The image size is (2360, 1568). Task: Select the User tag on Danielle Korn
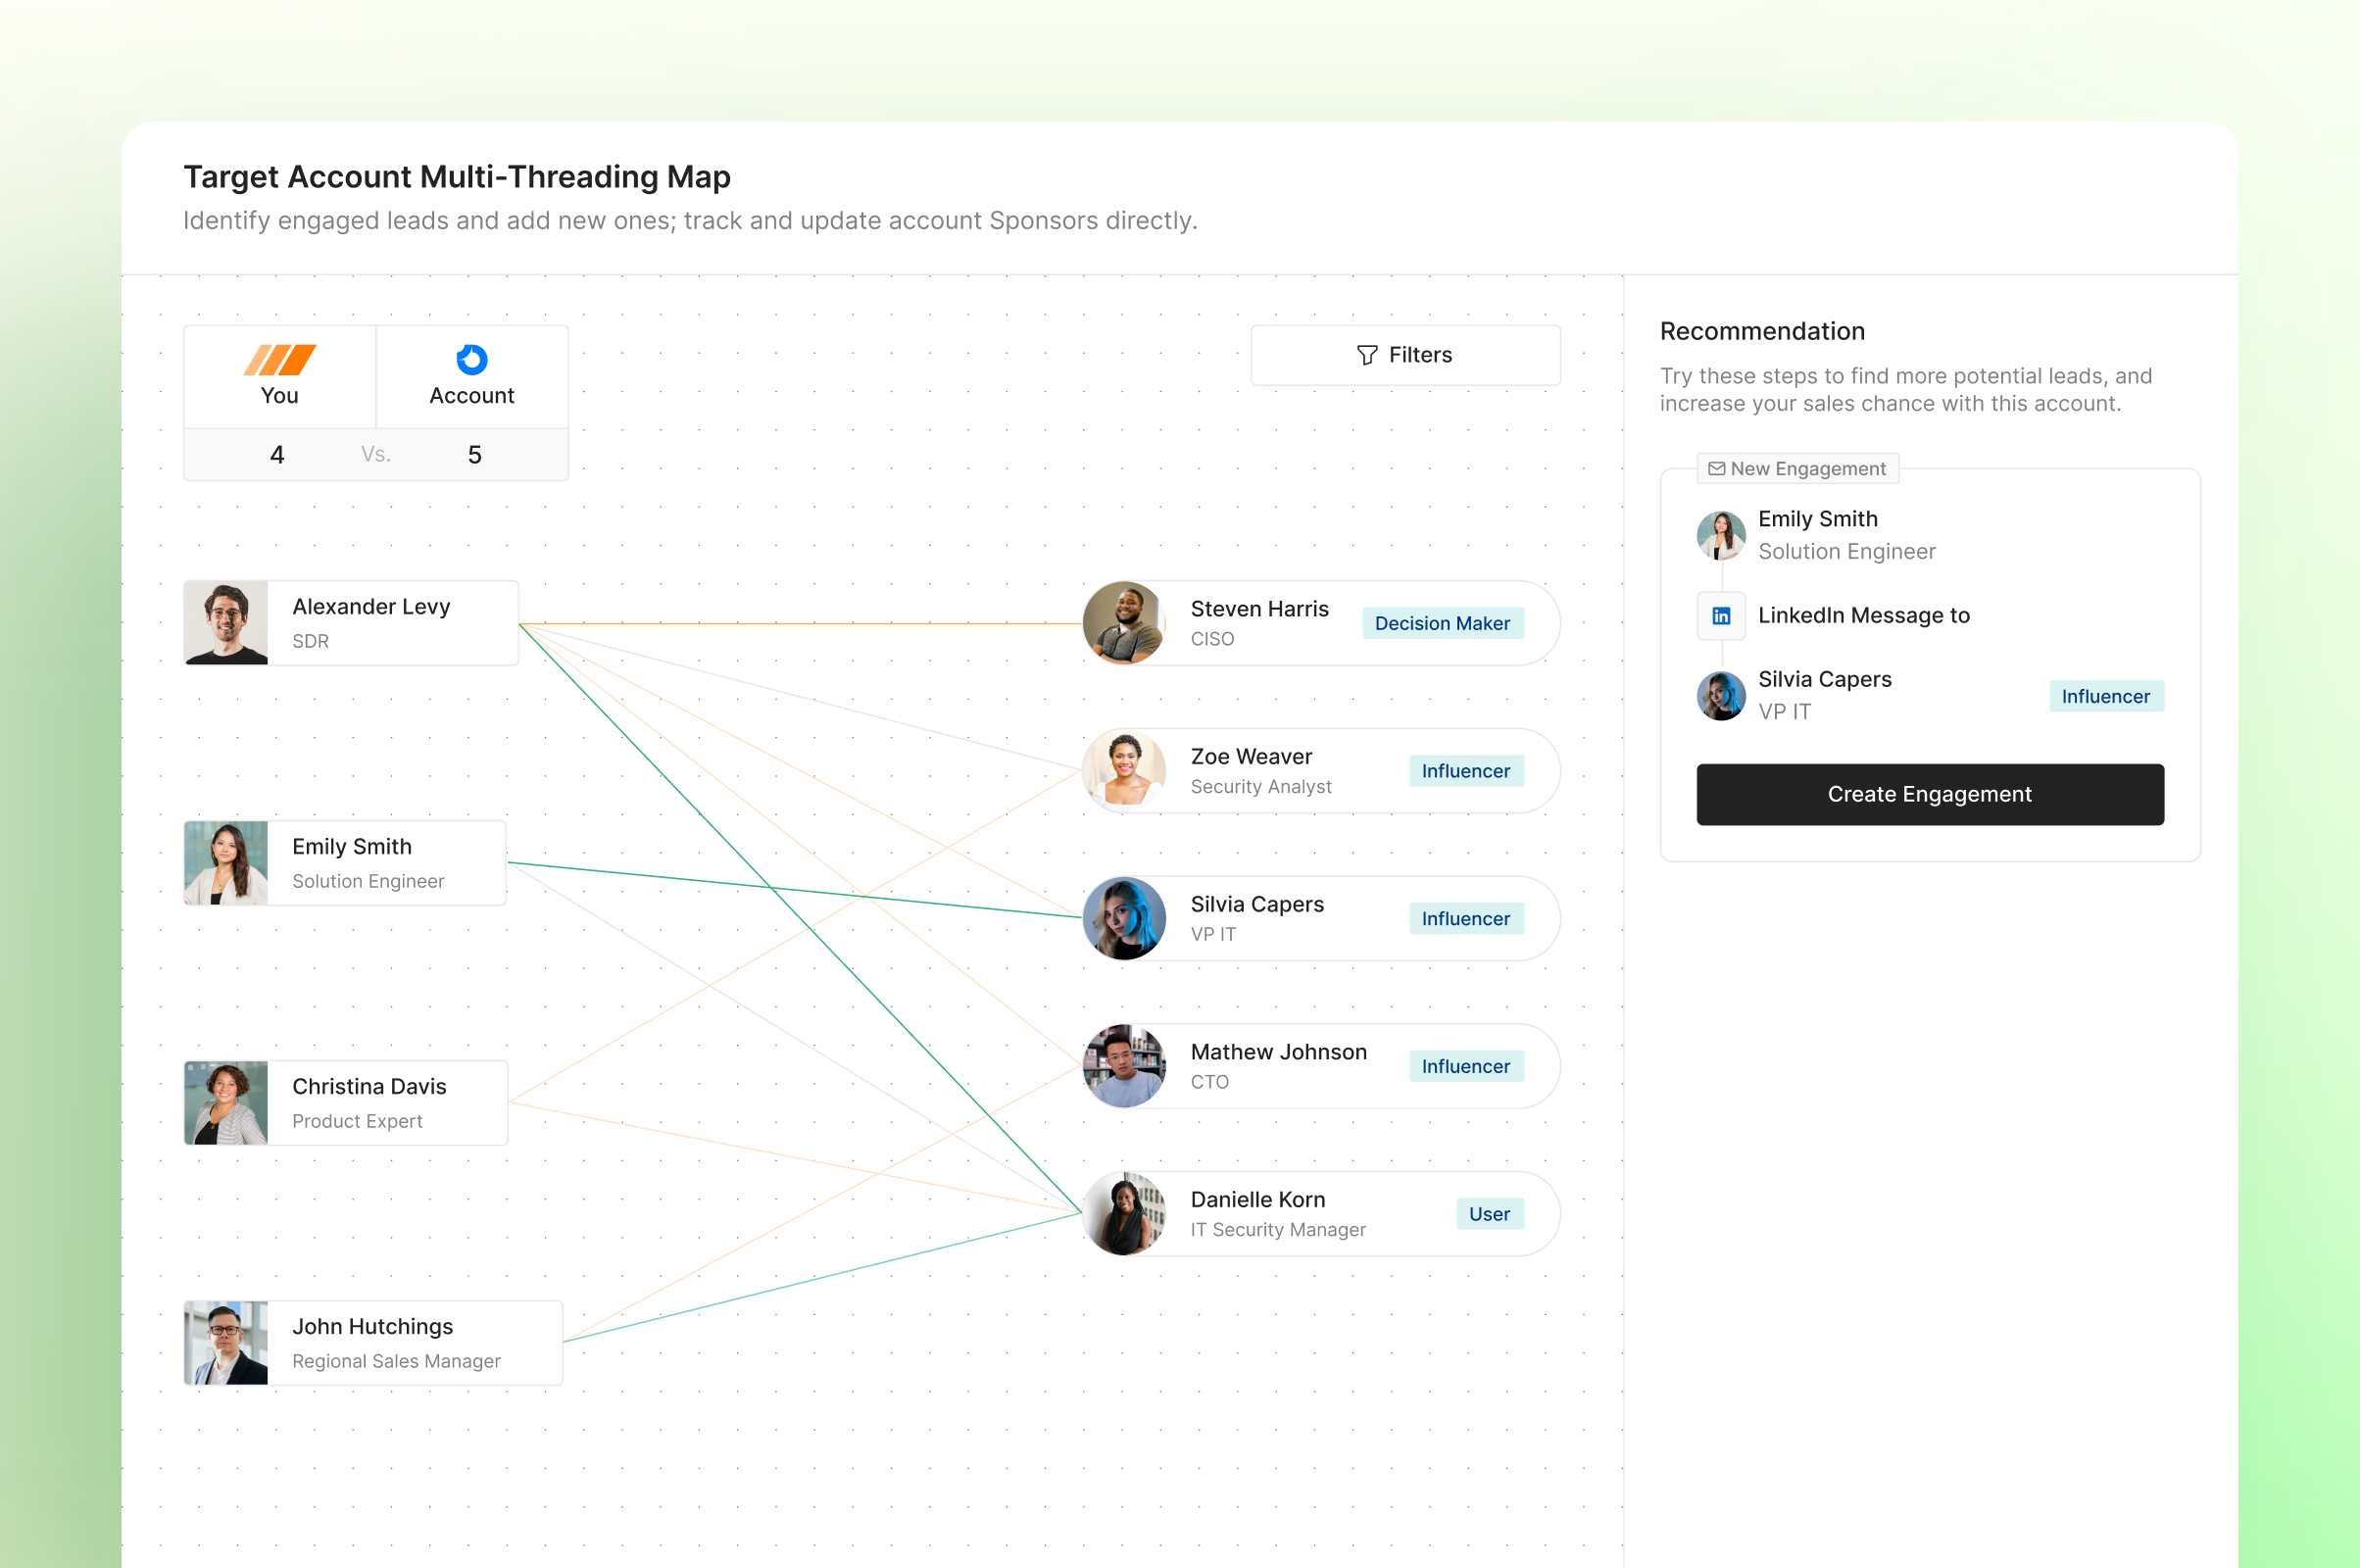click(1490, 1214)
